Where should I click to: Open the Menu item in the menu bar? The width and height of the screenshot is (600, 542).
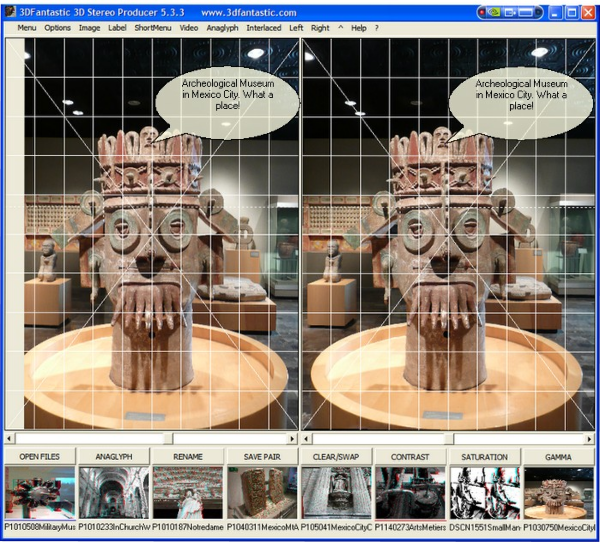coord(26,28)
